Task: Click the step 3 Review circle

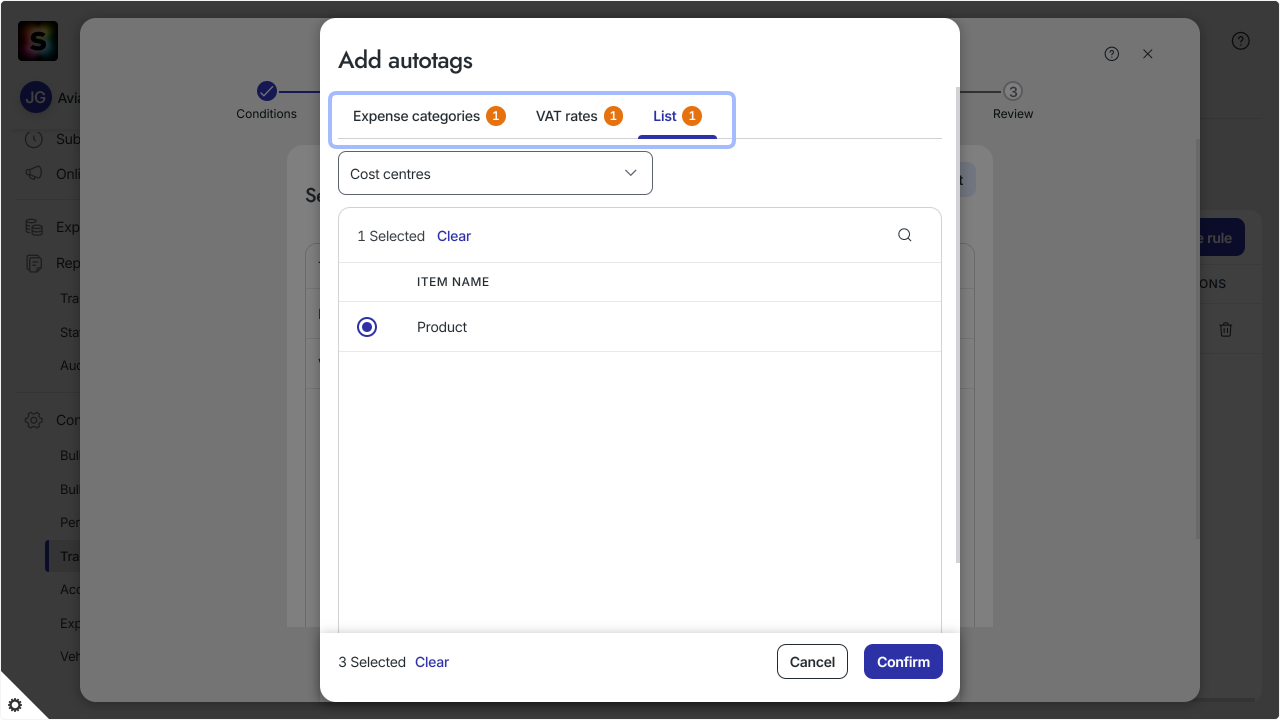Action: pyautogui.click(x=1013, y=91)
